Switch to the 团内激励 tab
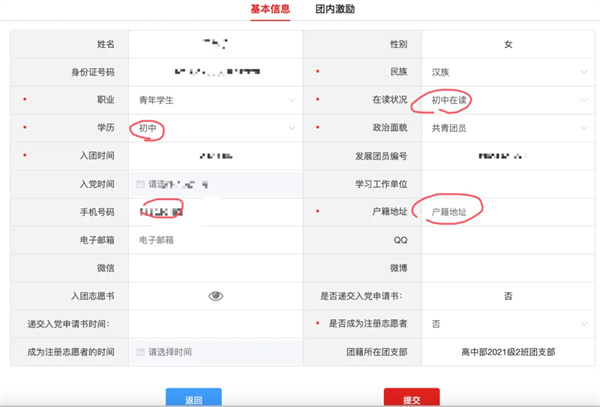This screenshot has width=600, height=407. (335, 10)
